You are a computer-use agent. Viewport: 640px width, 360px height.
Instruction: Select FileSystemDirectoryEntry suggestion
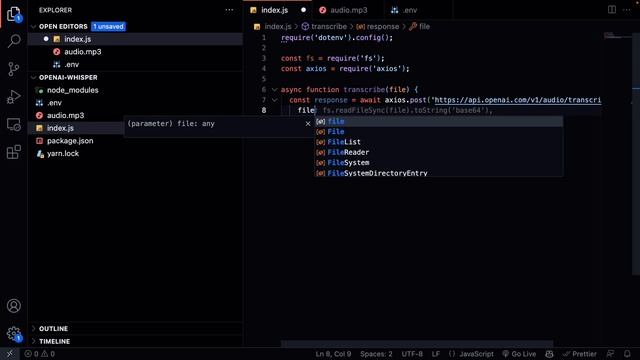(x=438, y=173)
